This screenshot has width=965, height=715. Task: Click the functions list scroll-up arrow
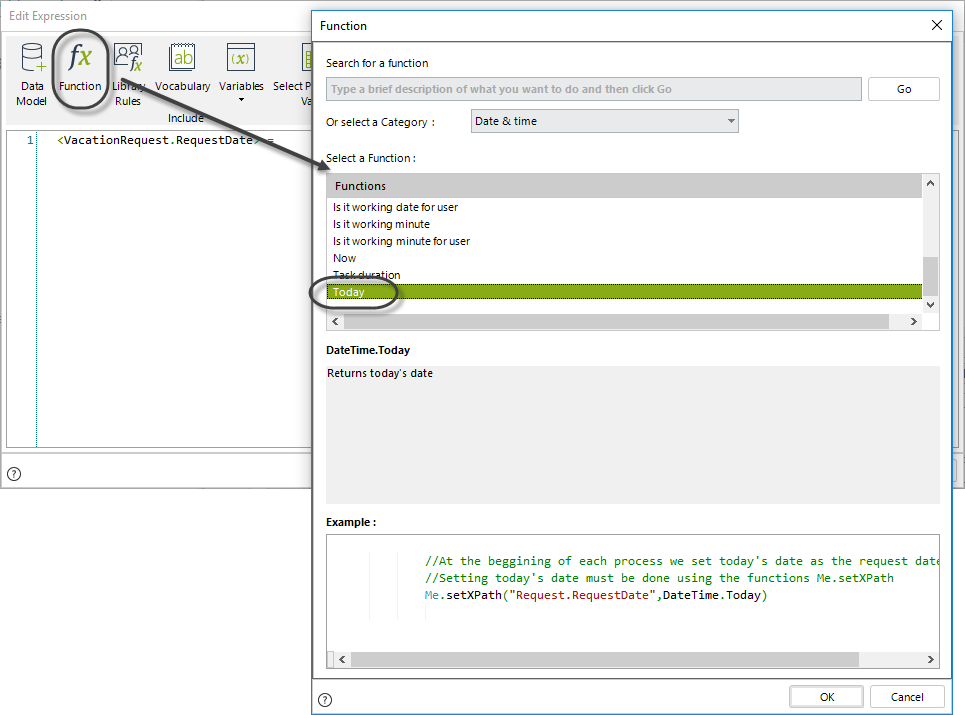(931, 183)
